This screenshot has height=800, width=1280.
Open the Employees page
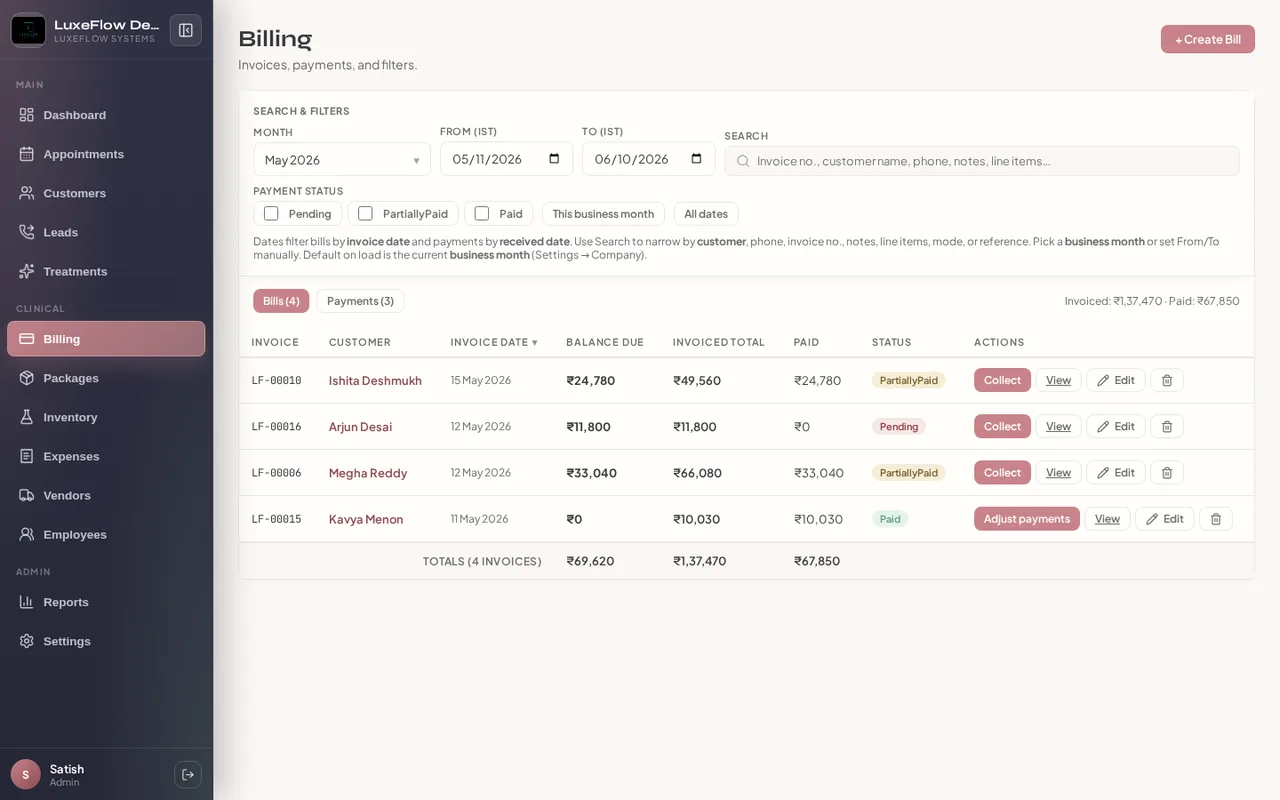[x=106, y=534]
